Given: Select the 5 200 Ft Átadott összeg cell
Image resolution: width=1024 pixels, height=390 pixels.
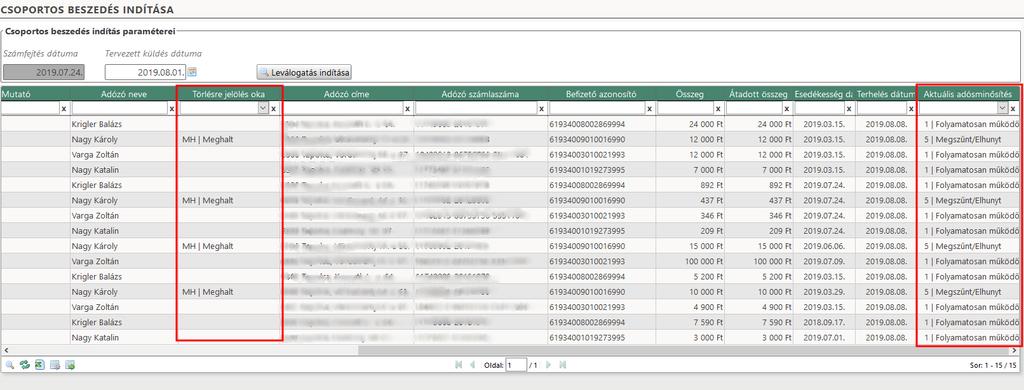Looking at the screenshot, I should click(758, 277).
